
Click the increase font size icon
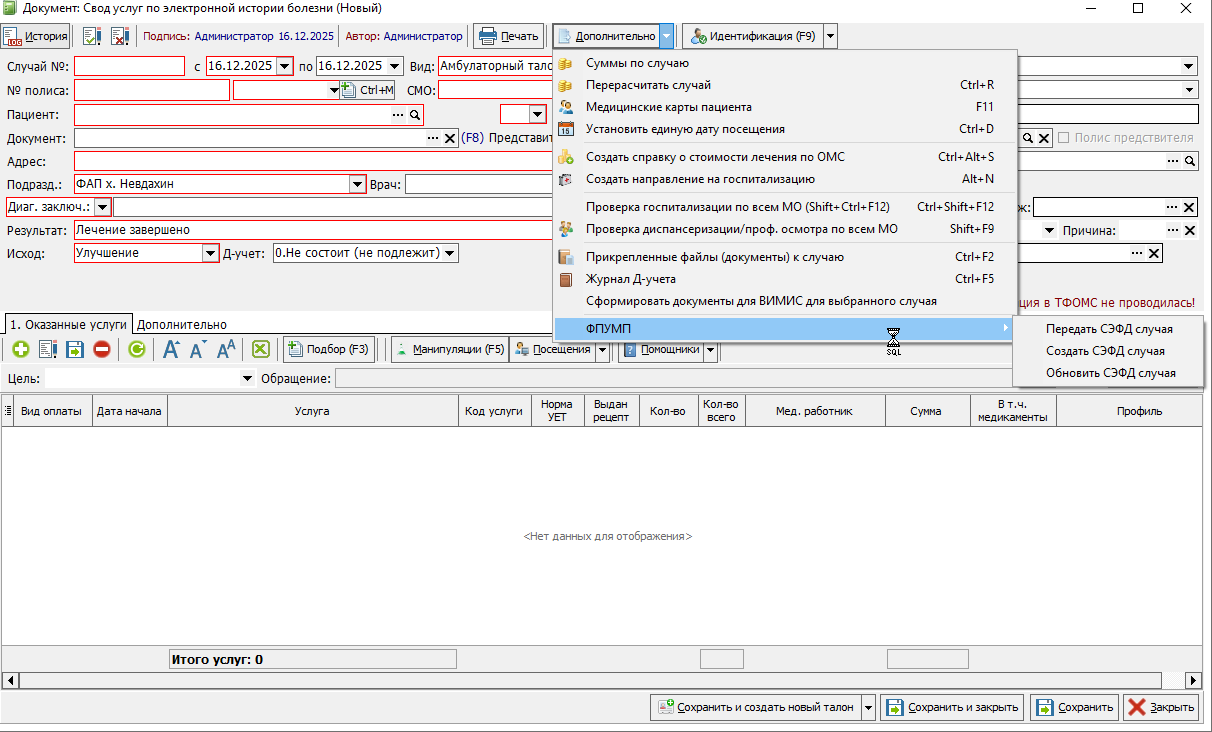pyautogui.click(x=171, y=350)
